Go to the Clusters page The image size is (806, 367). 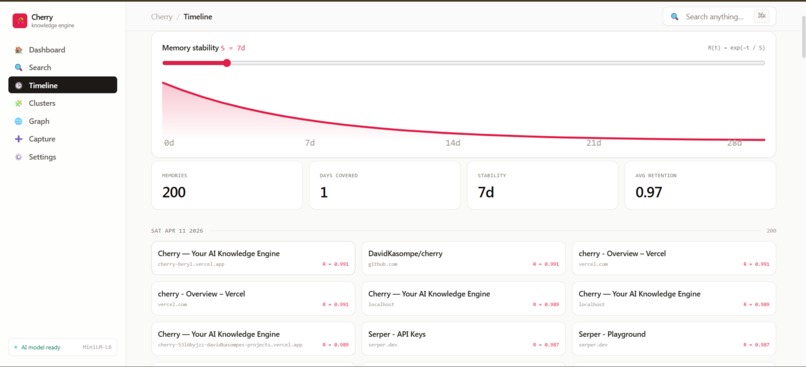point(63,103)
